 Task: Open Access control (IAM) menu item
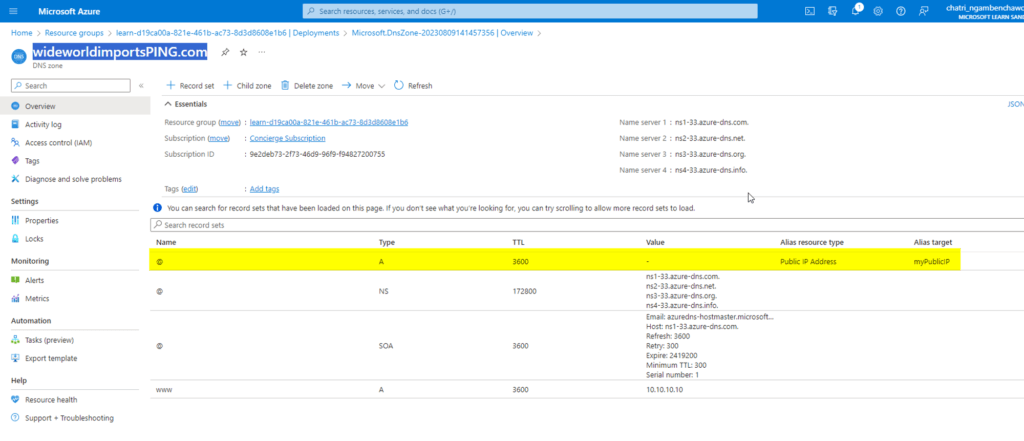(x=61, y=142)
